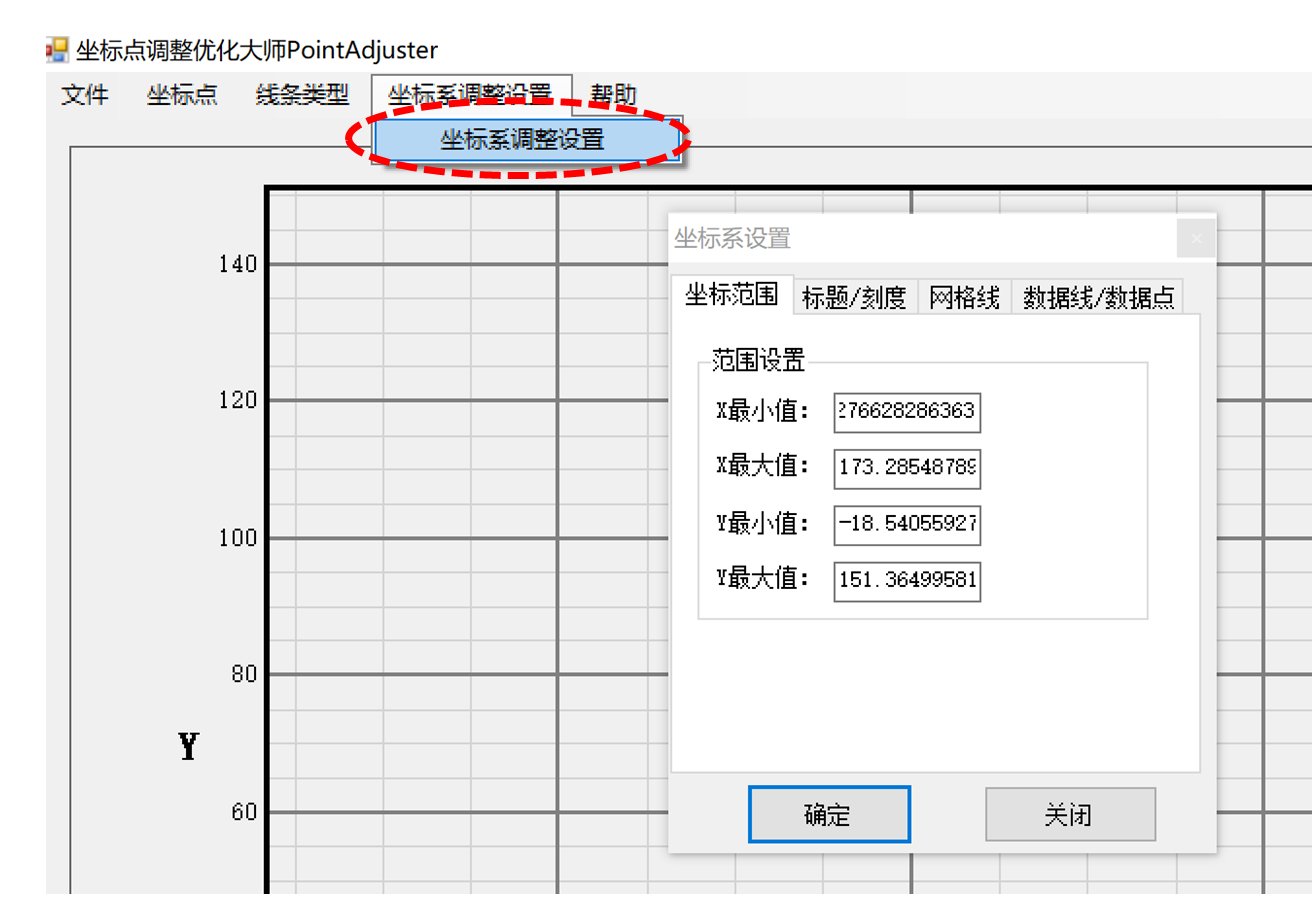The width and height of the screenshot is (1313, 902).
Task: Click the X最小值: label text
Action: [763, 410]
